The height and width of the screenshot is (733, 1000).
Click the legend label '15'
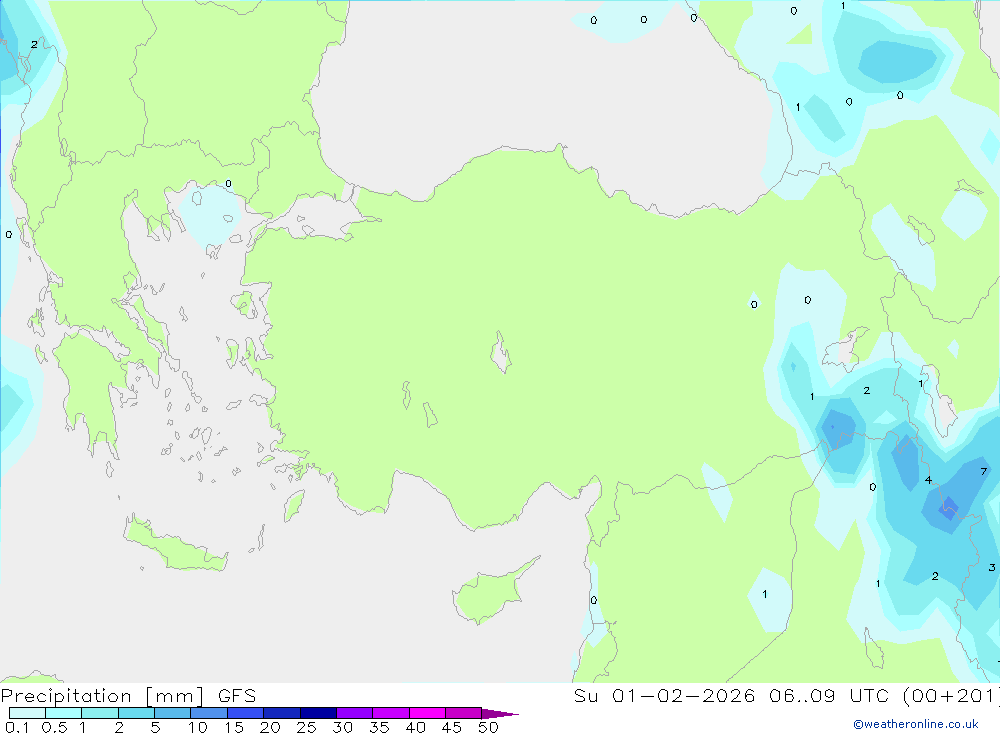coord(234,727)
